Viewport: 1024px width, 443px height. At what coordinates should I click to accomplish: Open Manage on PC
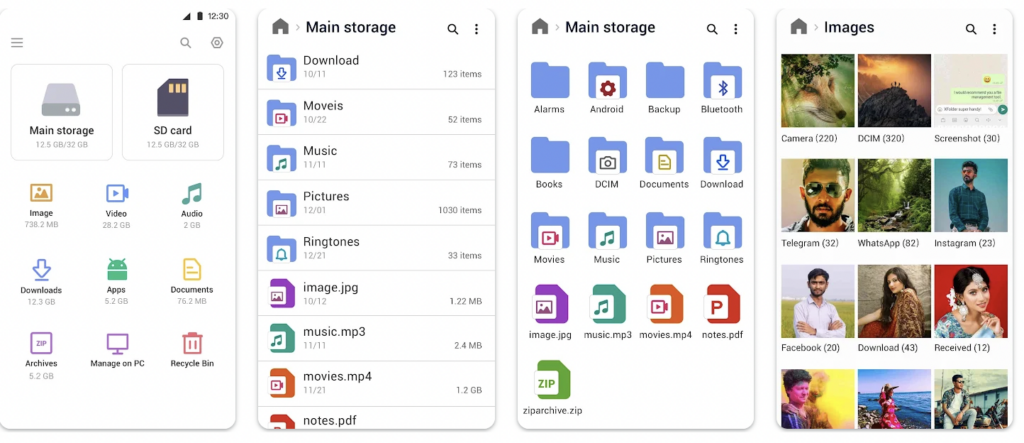tap(117, 351)
